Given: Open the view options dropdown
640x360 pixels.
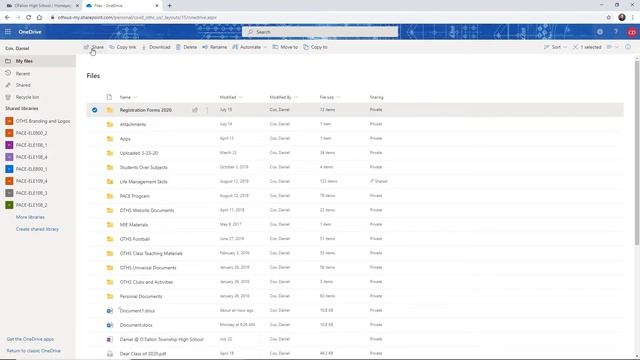Looking at the screenshot, I should [612, 47].
